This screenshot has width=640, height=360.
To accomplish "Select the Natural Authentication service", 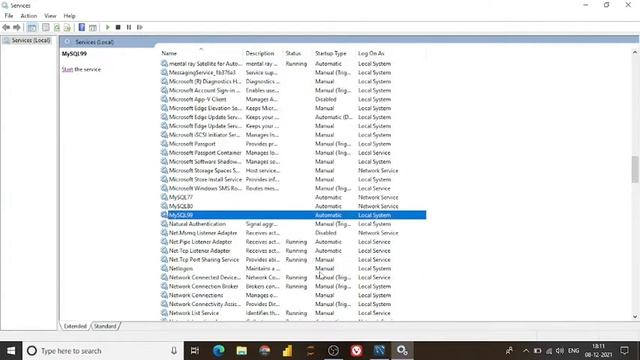I will click(x=293, y=224).
